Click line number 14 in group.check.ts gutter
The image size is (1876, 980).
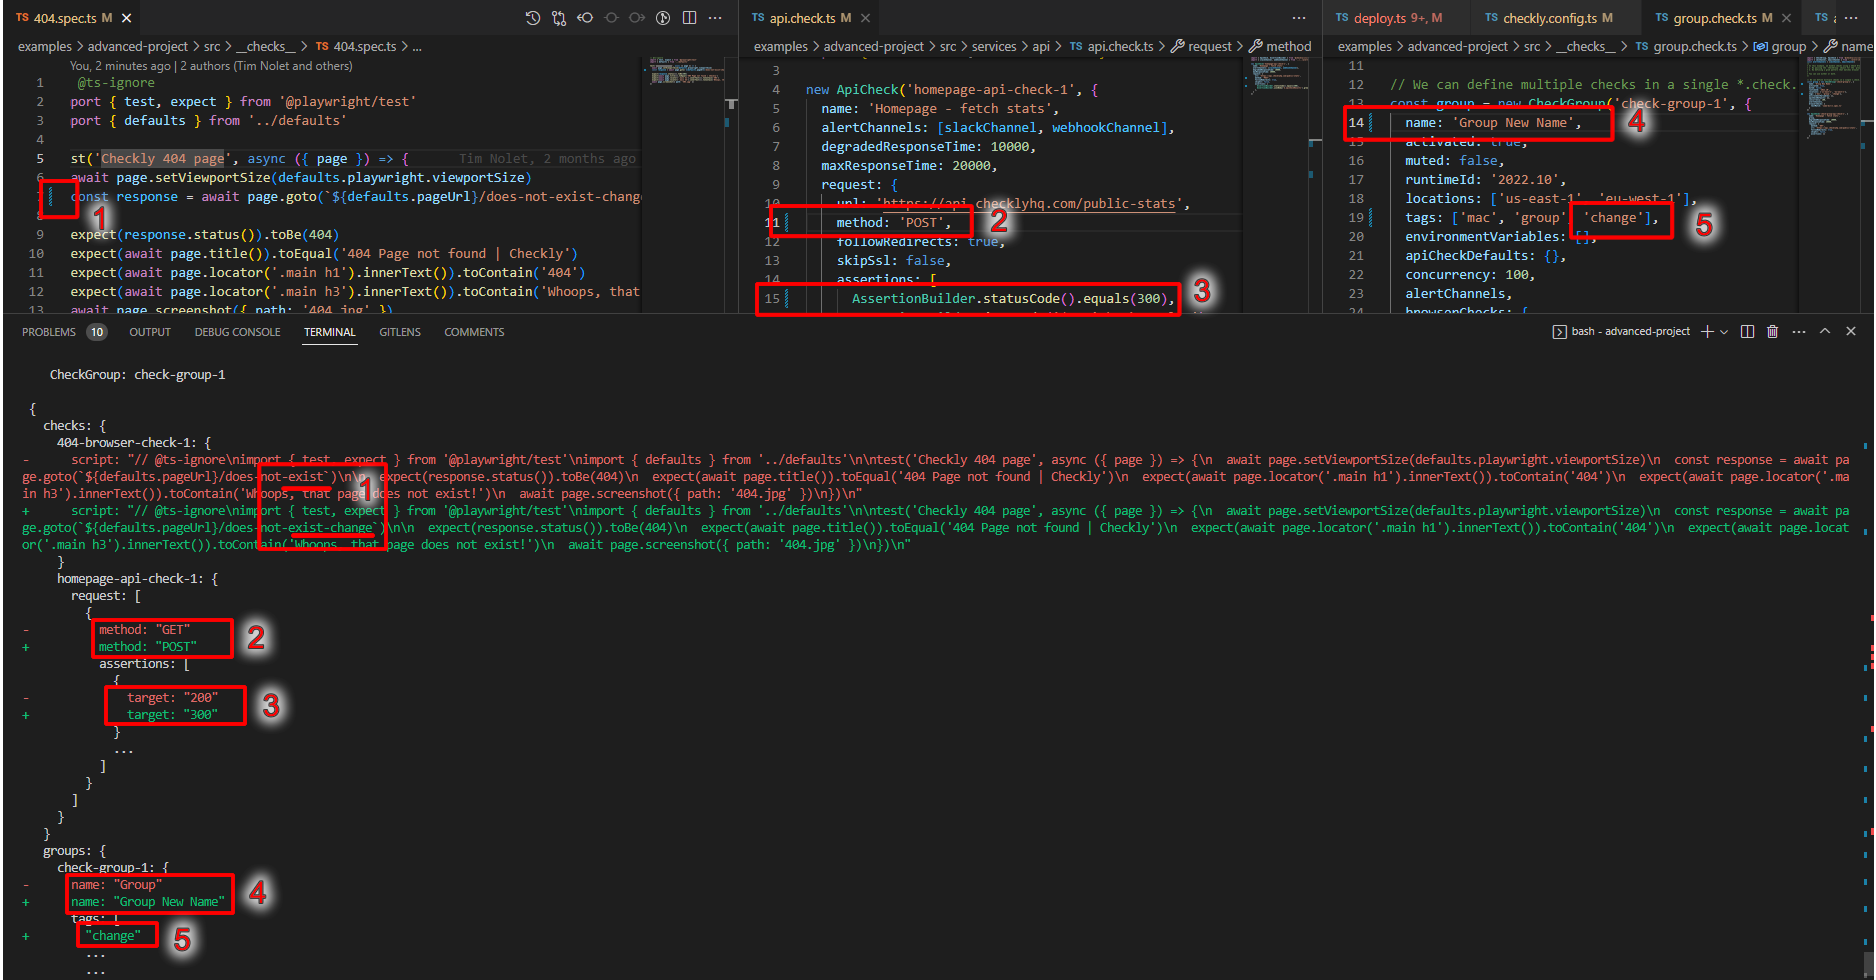point(1356,123)
